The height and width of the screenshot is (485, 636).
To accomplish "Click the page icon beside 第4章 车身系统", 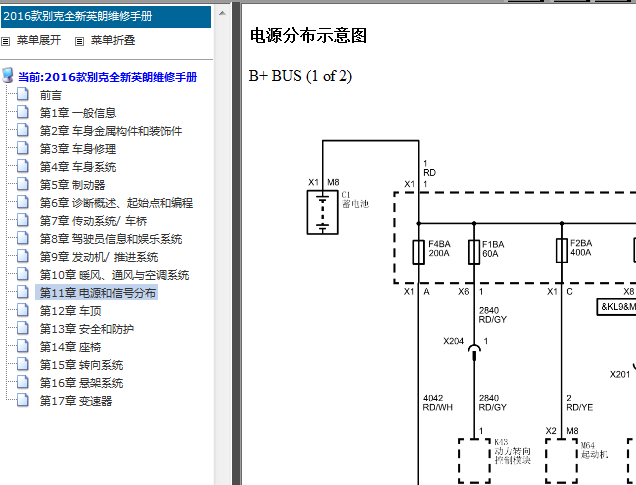I will [x=23, y=166].
